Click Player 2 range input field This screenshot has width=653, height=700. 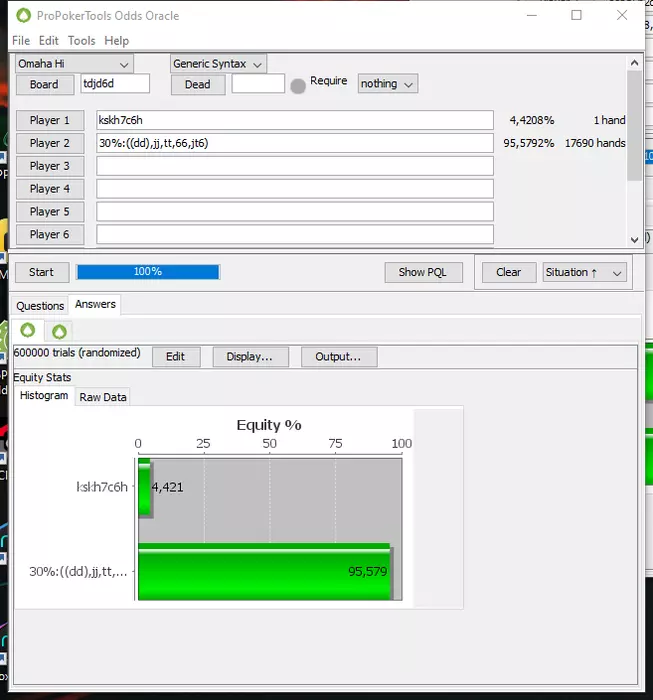click(x=295, y=143)
